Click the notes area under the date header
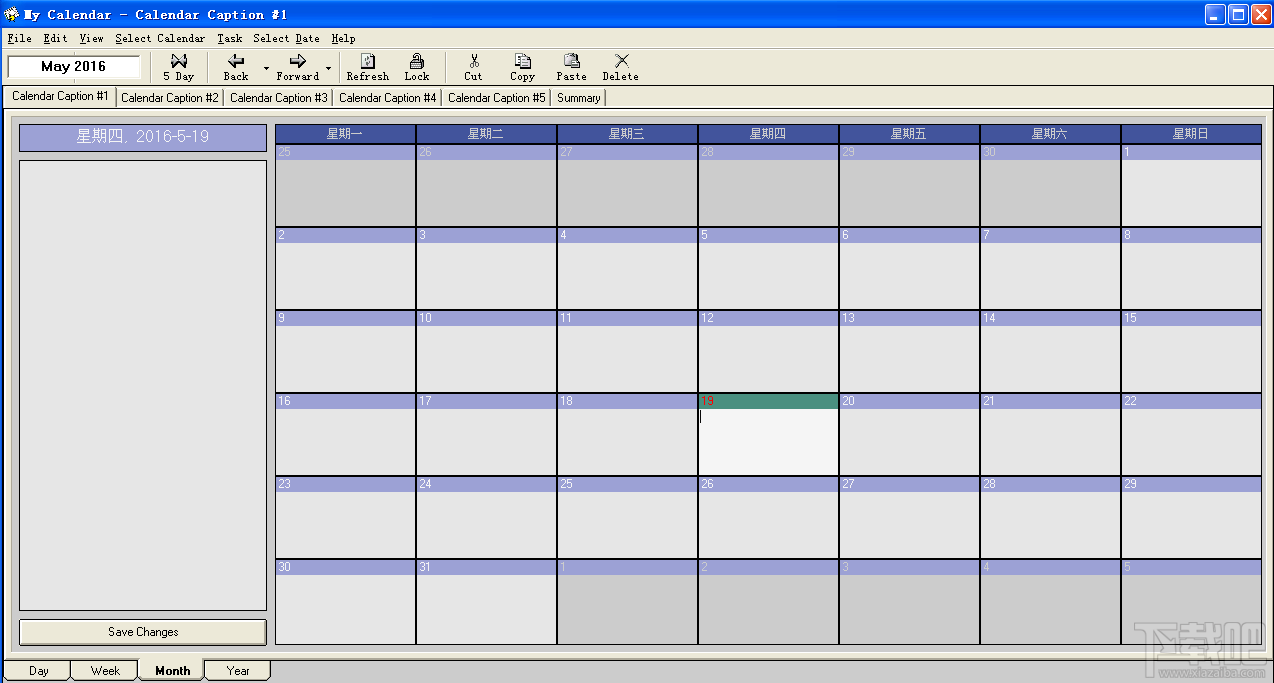The height and width of the screenshot is (683, 1274). [143, 385]
